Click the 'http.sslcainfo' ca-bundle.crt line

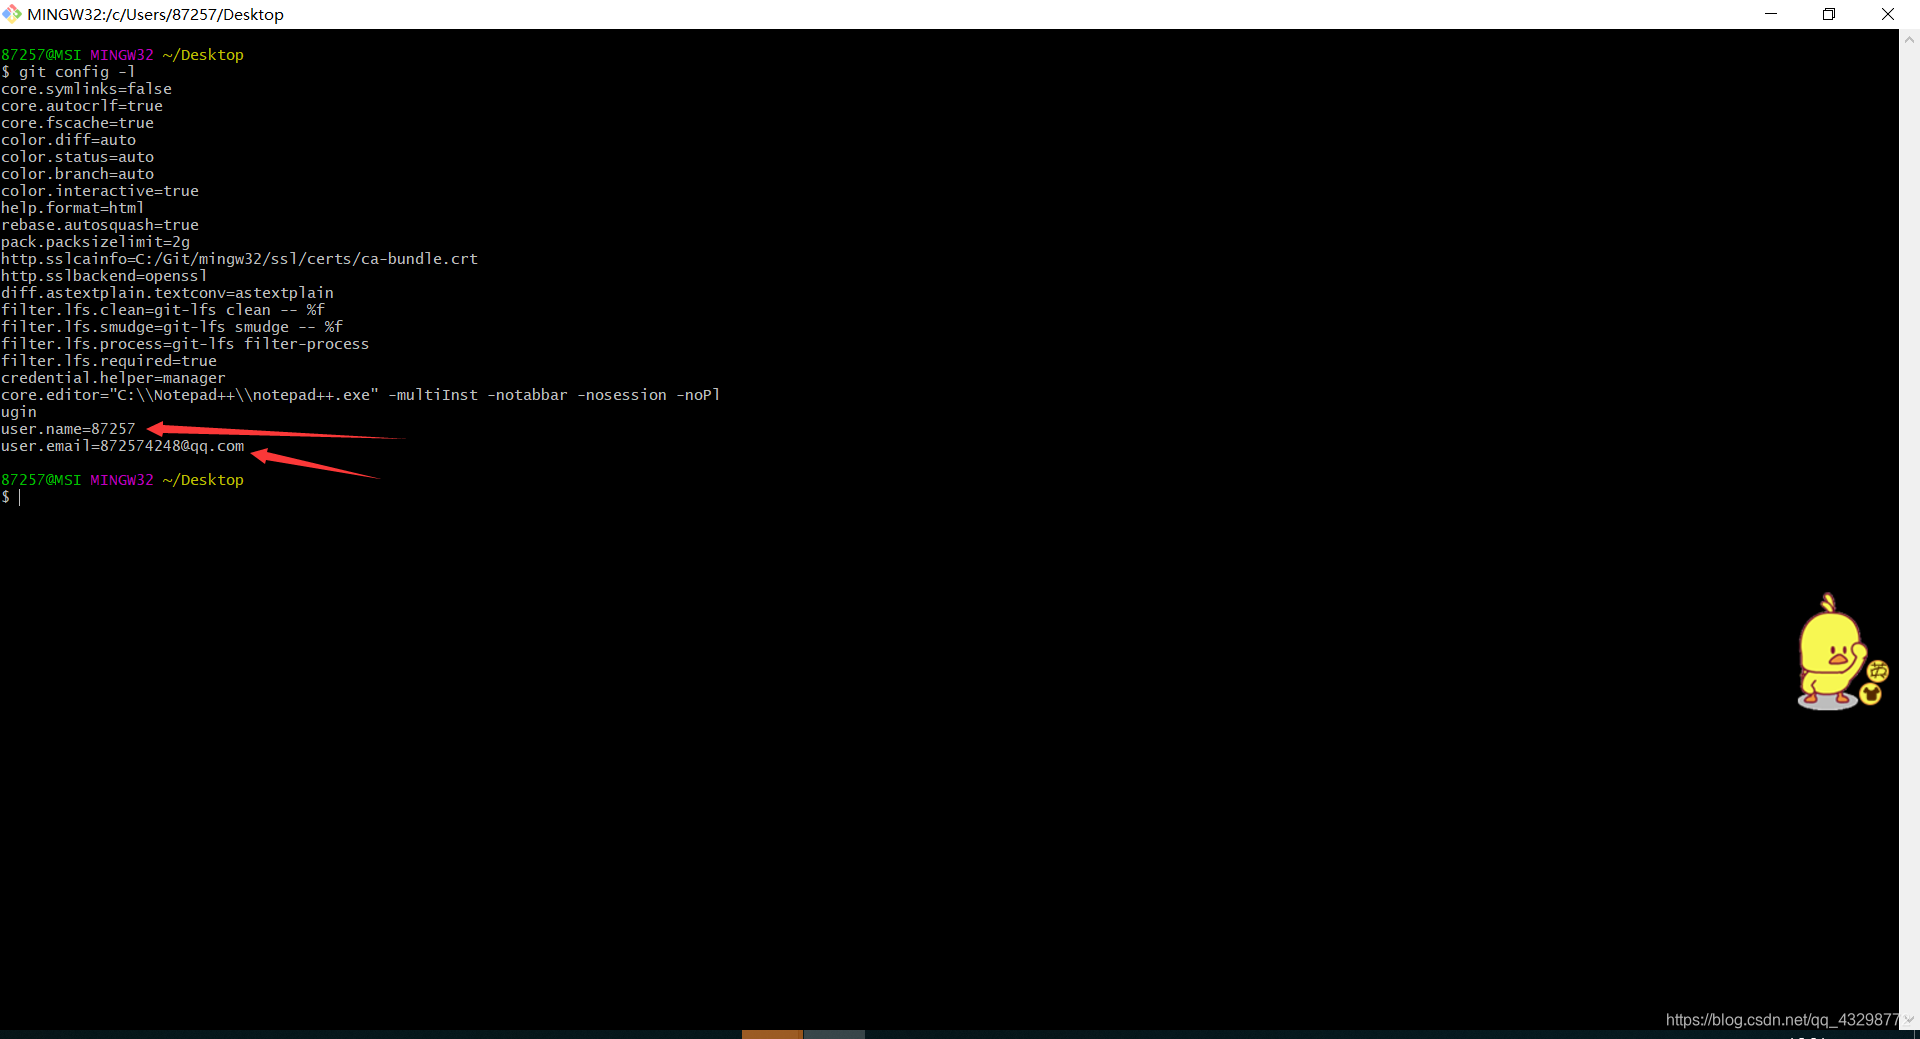[x=239, y=259]
